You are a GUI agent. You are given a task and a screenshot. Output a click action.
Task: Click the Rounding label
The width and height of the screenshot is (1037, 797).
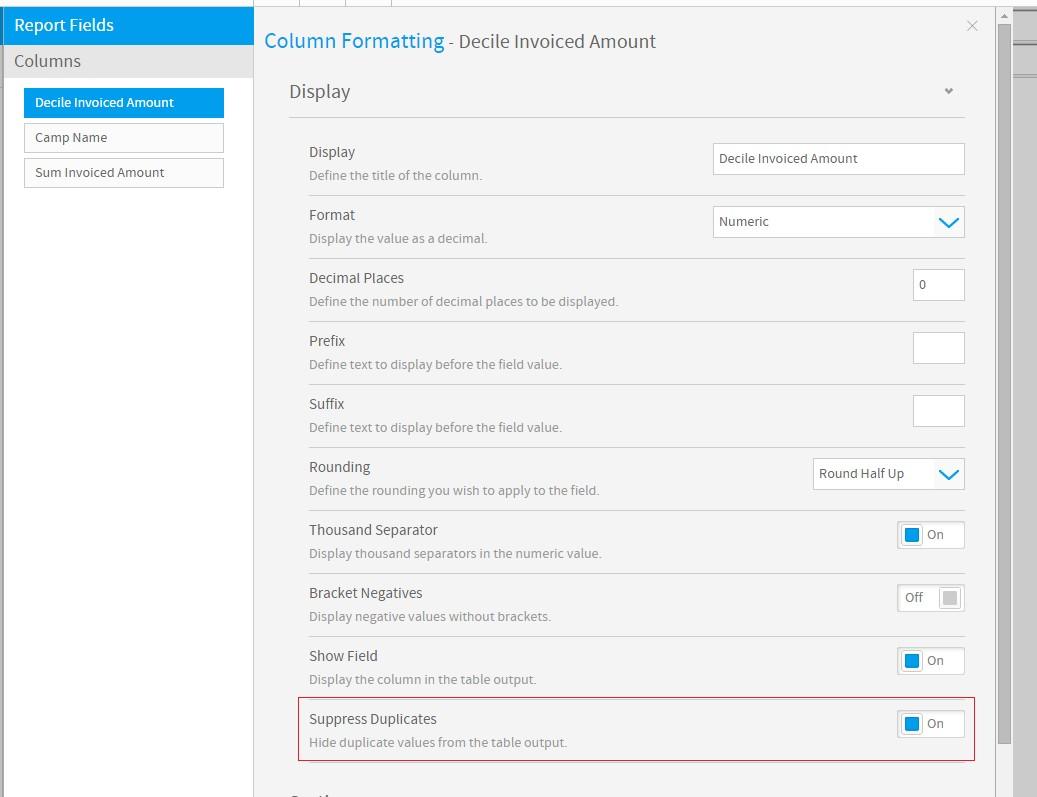[339, 467]
